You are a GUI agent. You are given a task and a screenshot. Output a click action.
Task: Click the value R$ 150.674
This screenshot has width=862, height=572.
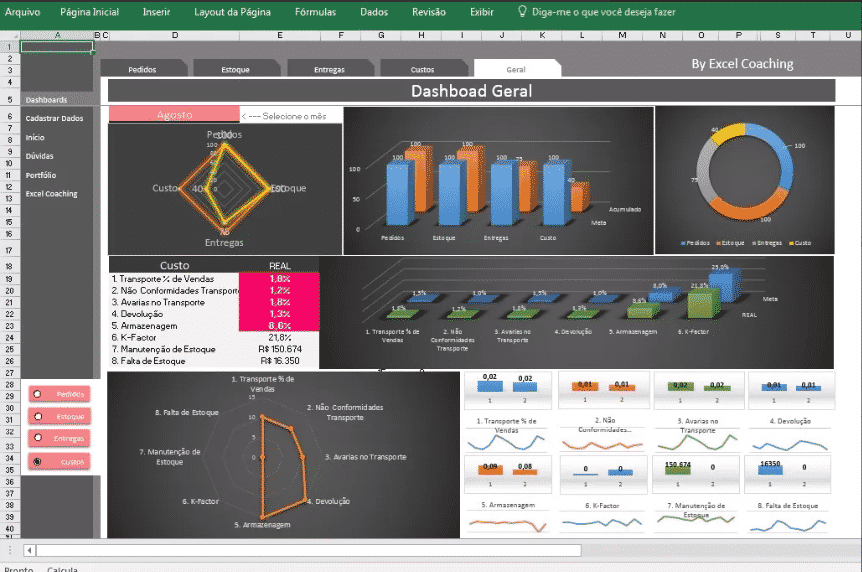pyautogui.click(x=280, y=349)
